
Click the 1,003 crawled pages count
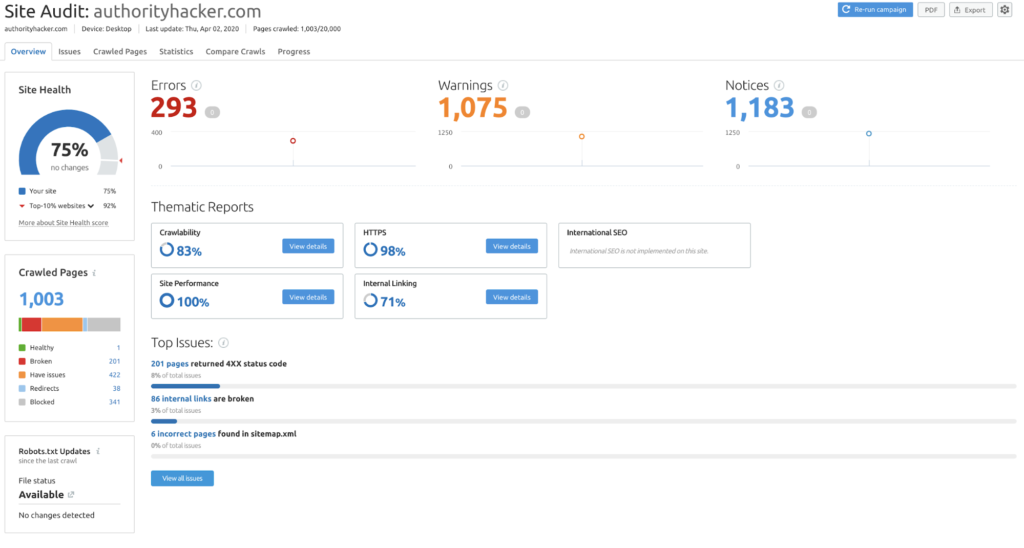tap(41, 299)
